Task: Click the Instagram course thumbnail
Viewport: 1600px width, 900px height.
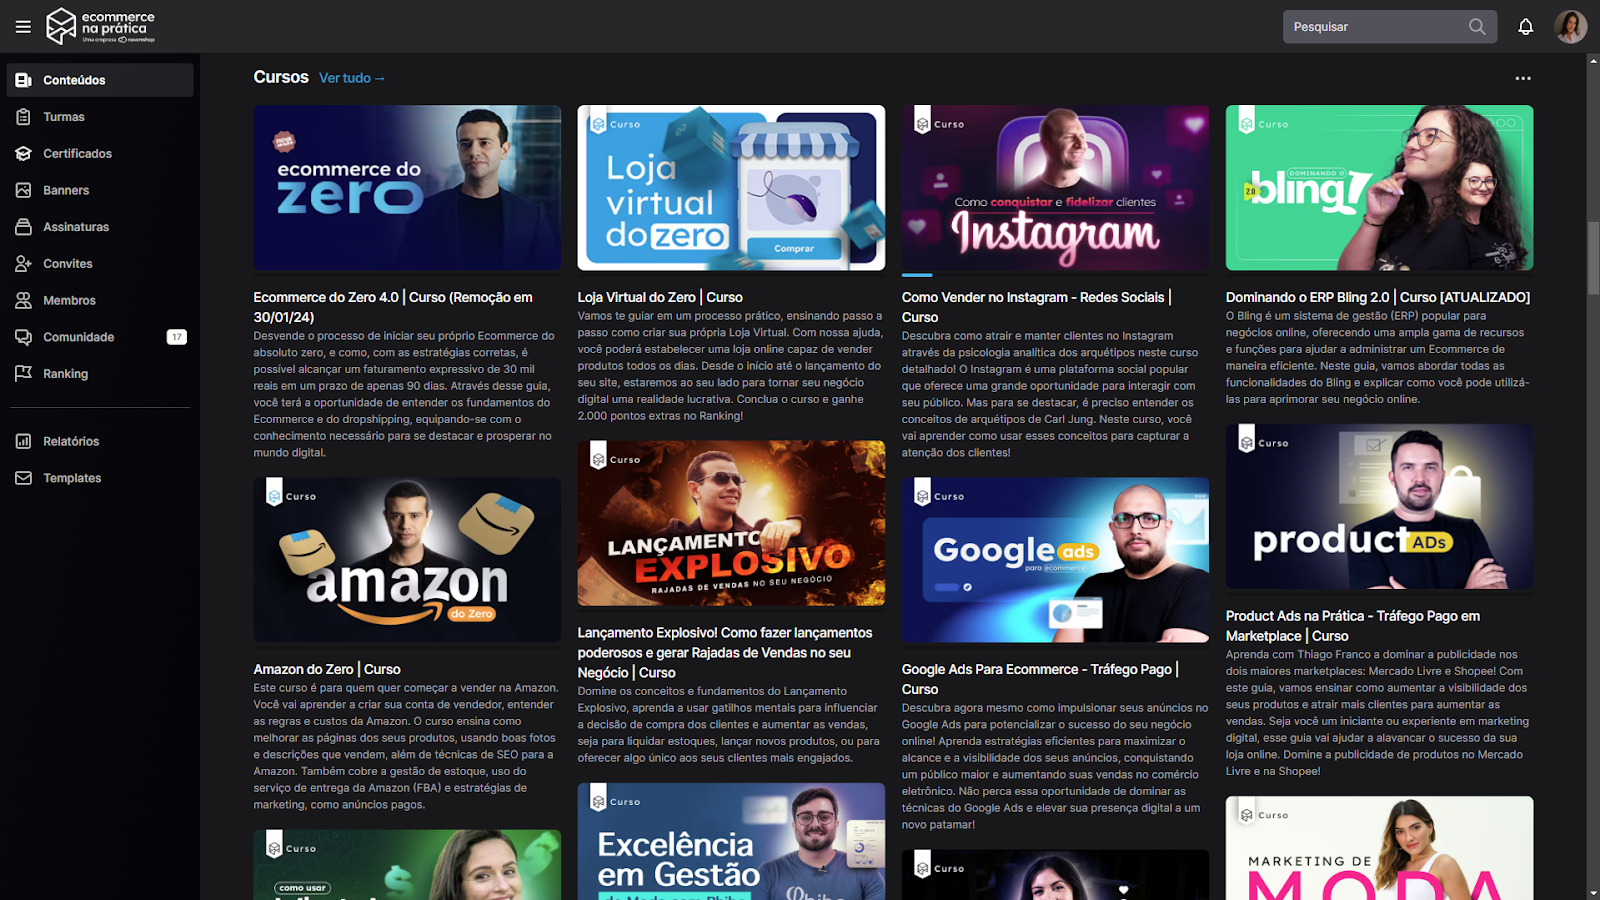Action: (1055, 188)
